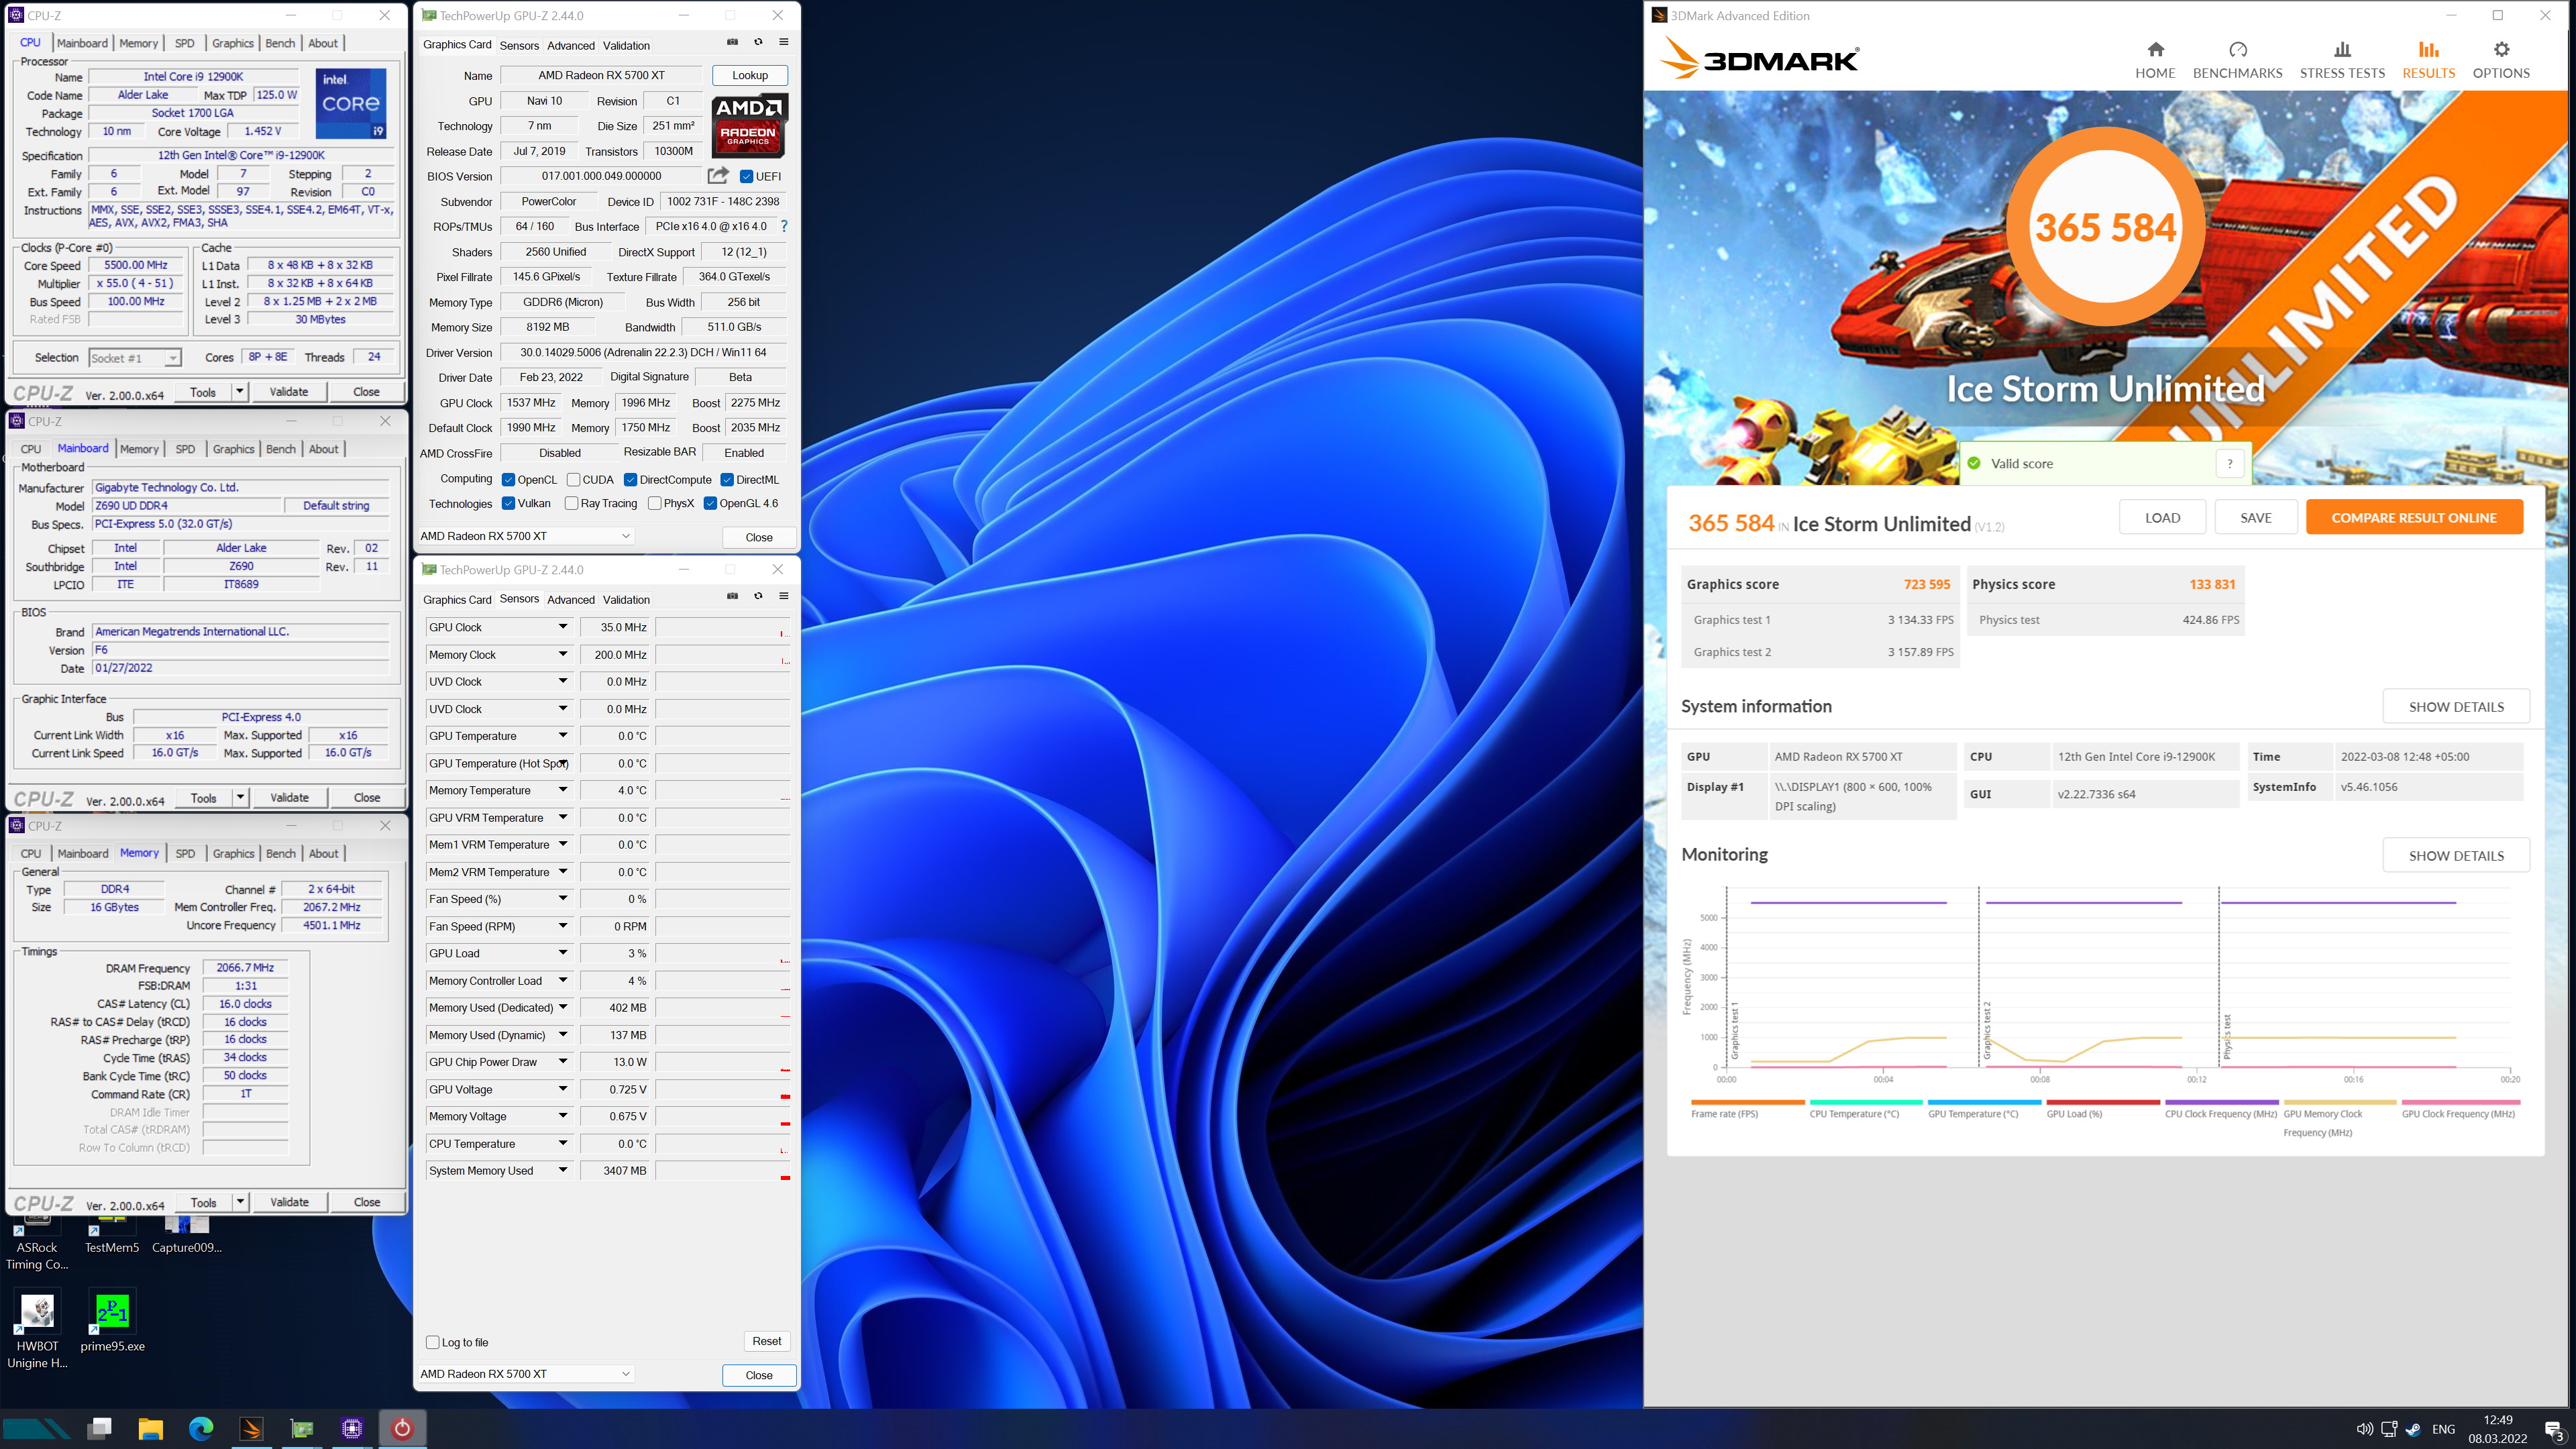Expand the GPU Clock sensor dropdown
This screenshot has width=2576, height=1449.
[x=563, y=627]
